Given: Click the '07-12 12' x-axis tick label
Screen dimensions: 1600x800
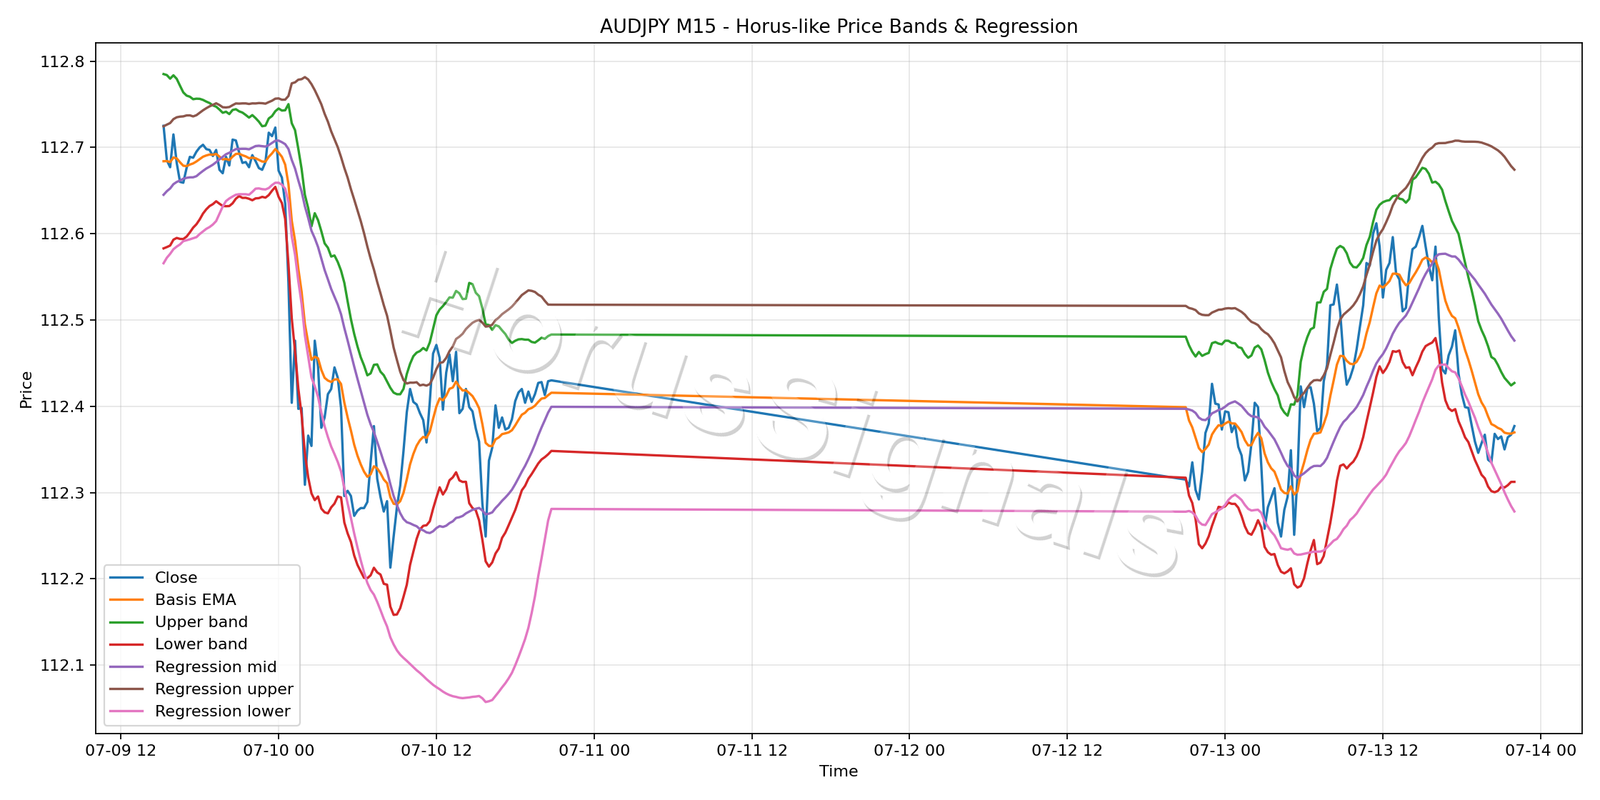Looking at the screenshot, I should pyautogui.click(x=1067, y=751).
